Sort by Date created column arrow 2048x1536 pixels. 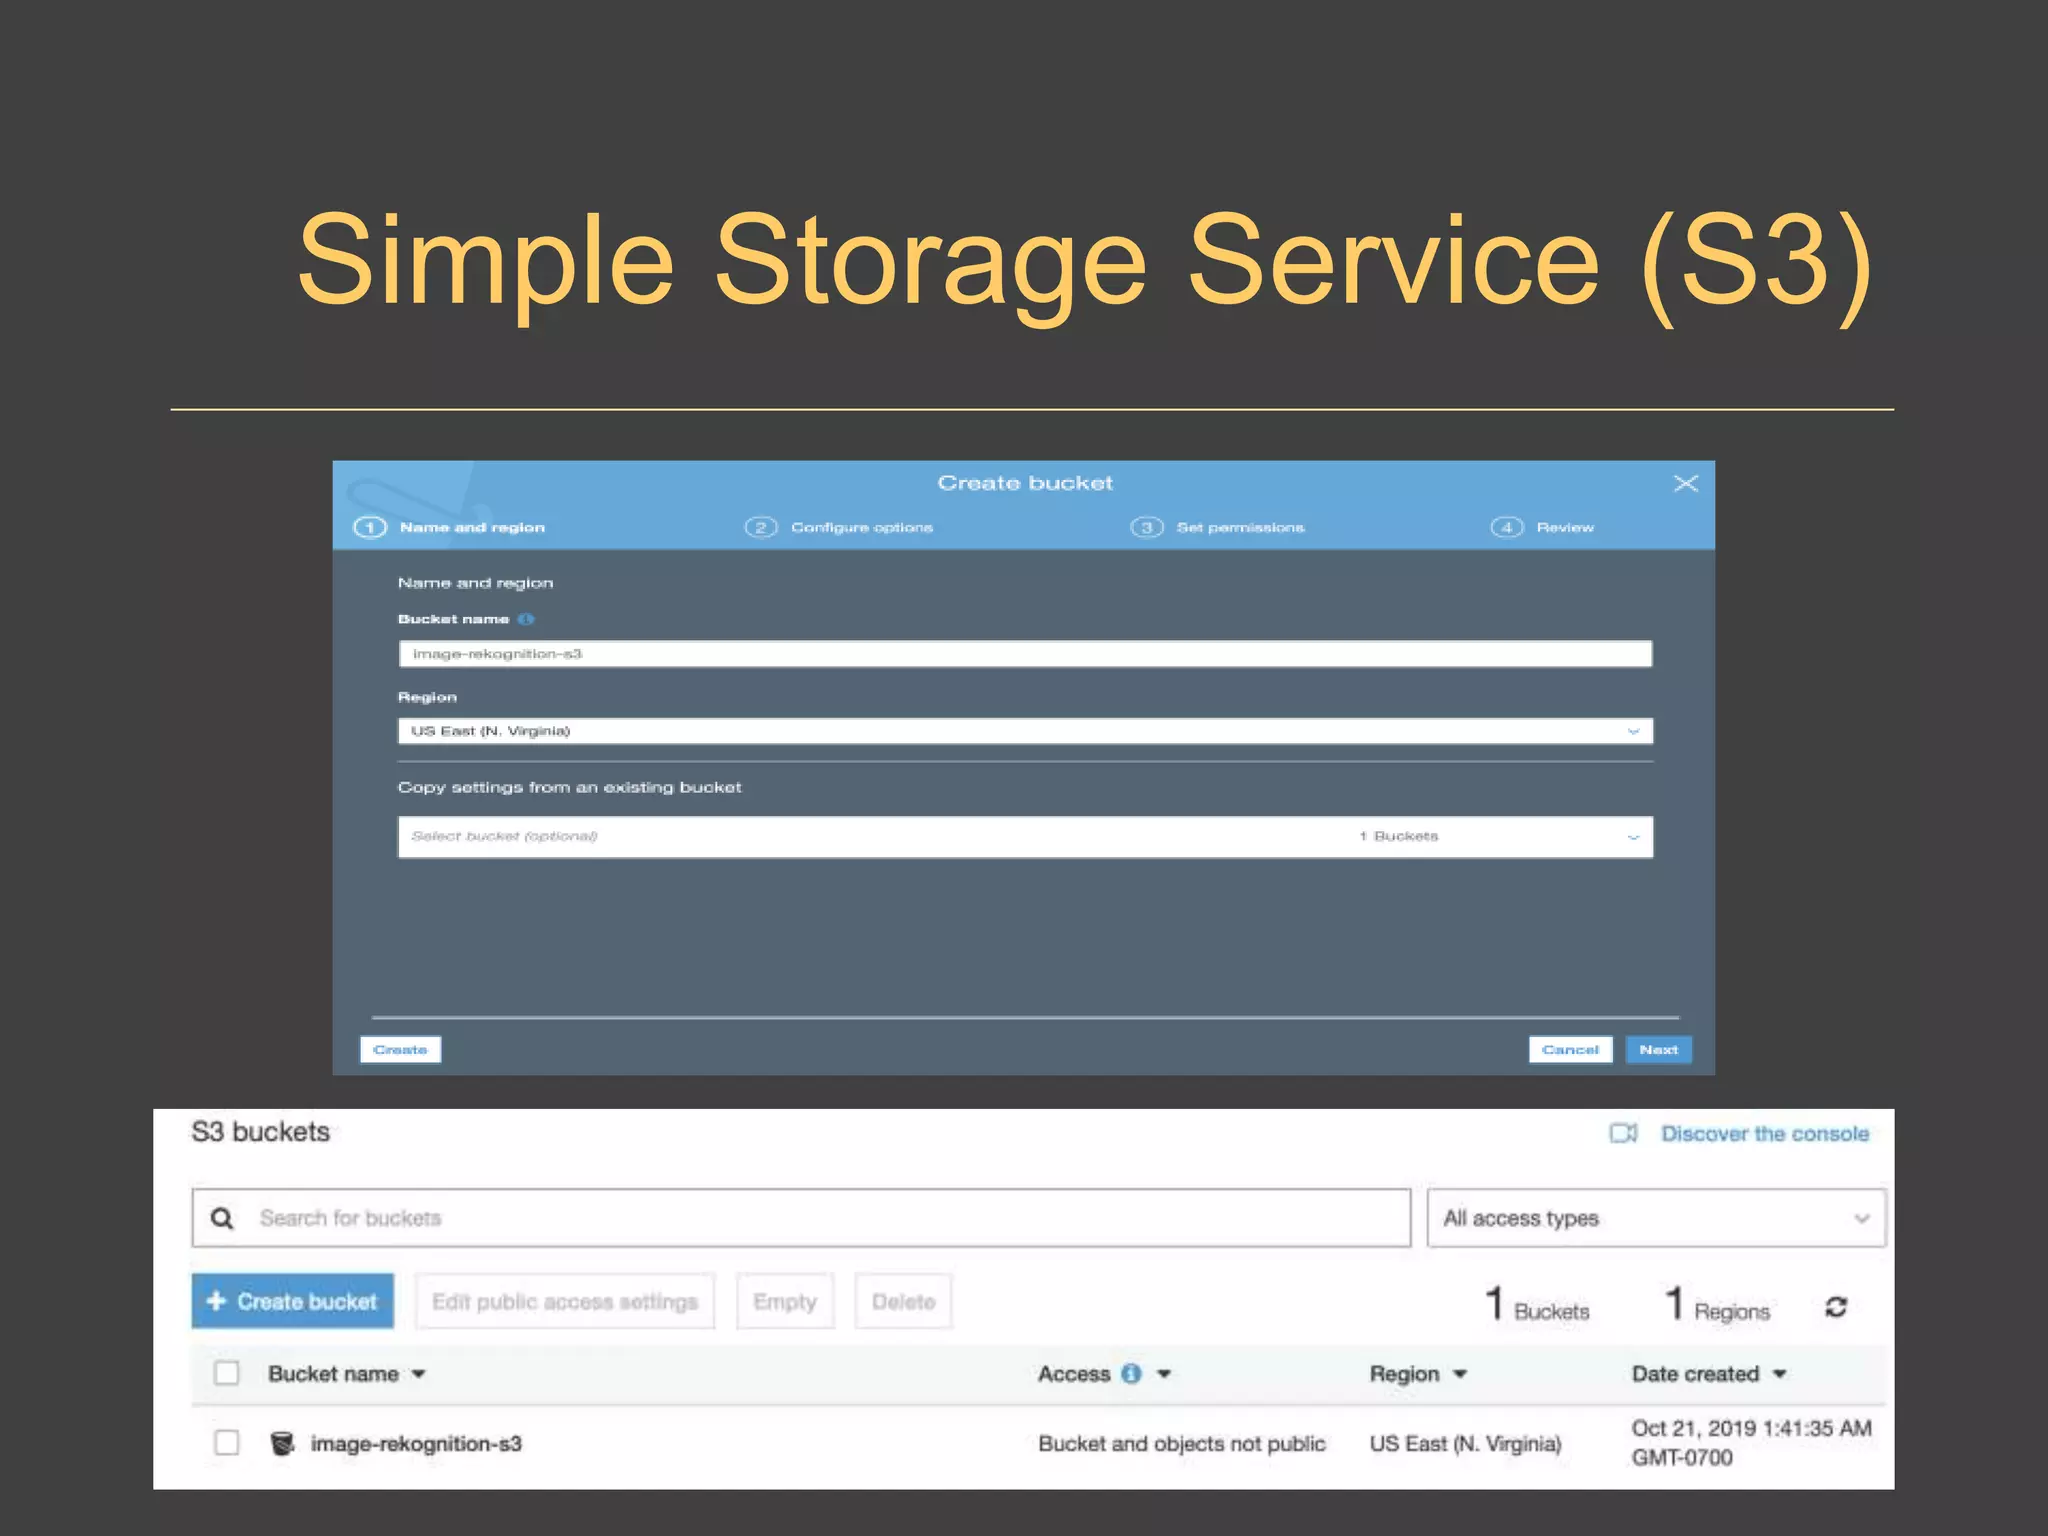[x=1780, y=1374]
